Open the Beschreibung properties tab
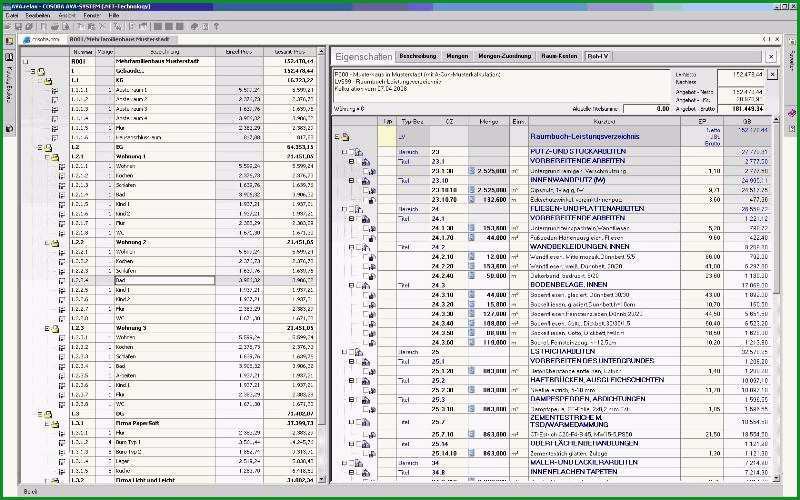The image size is (800, 500). pyautogui.click(x=418, y=56)
